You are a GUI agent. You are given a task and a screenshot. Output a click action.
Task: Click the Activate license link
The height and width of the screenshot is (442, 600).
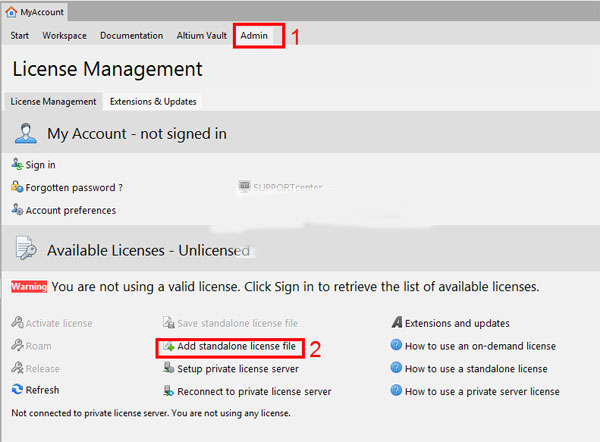tap(58, 323)
